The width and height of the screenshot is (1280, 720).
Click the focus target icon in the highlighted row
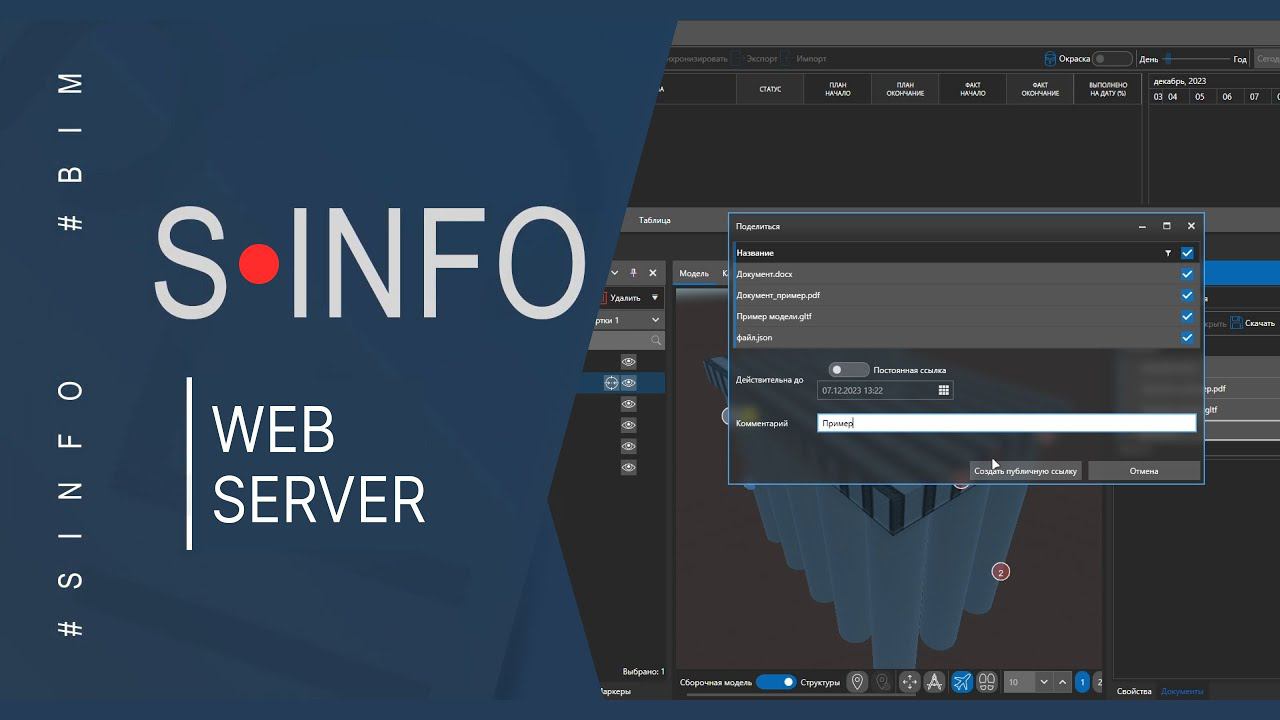pos(611,382)
